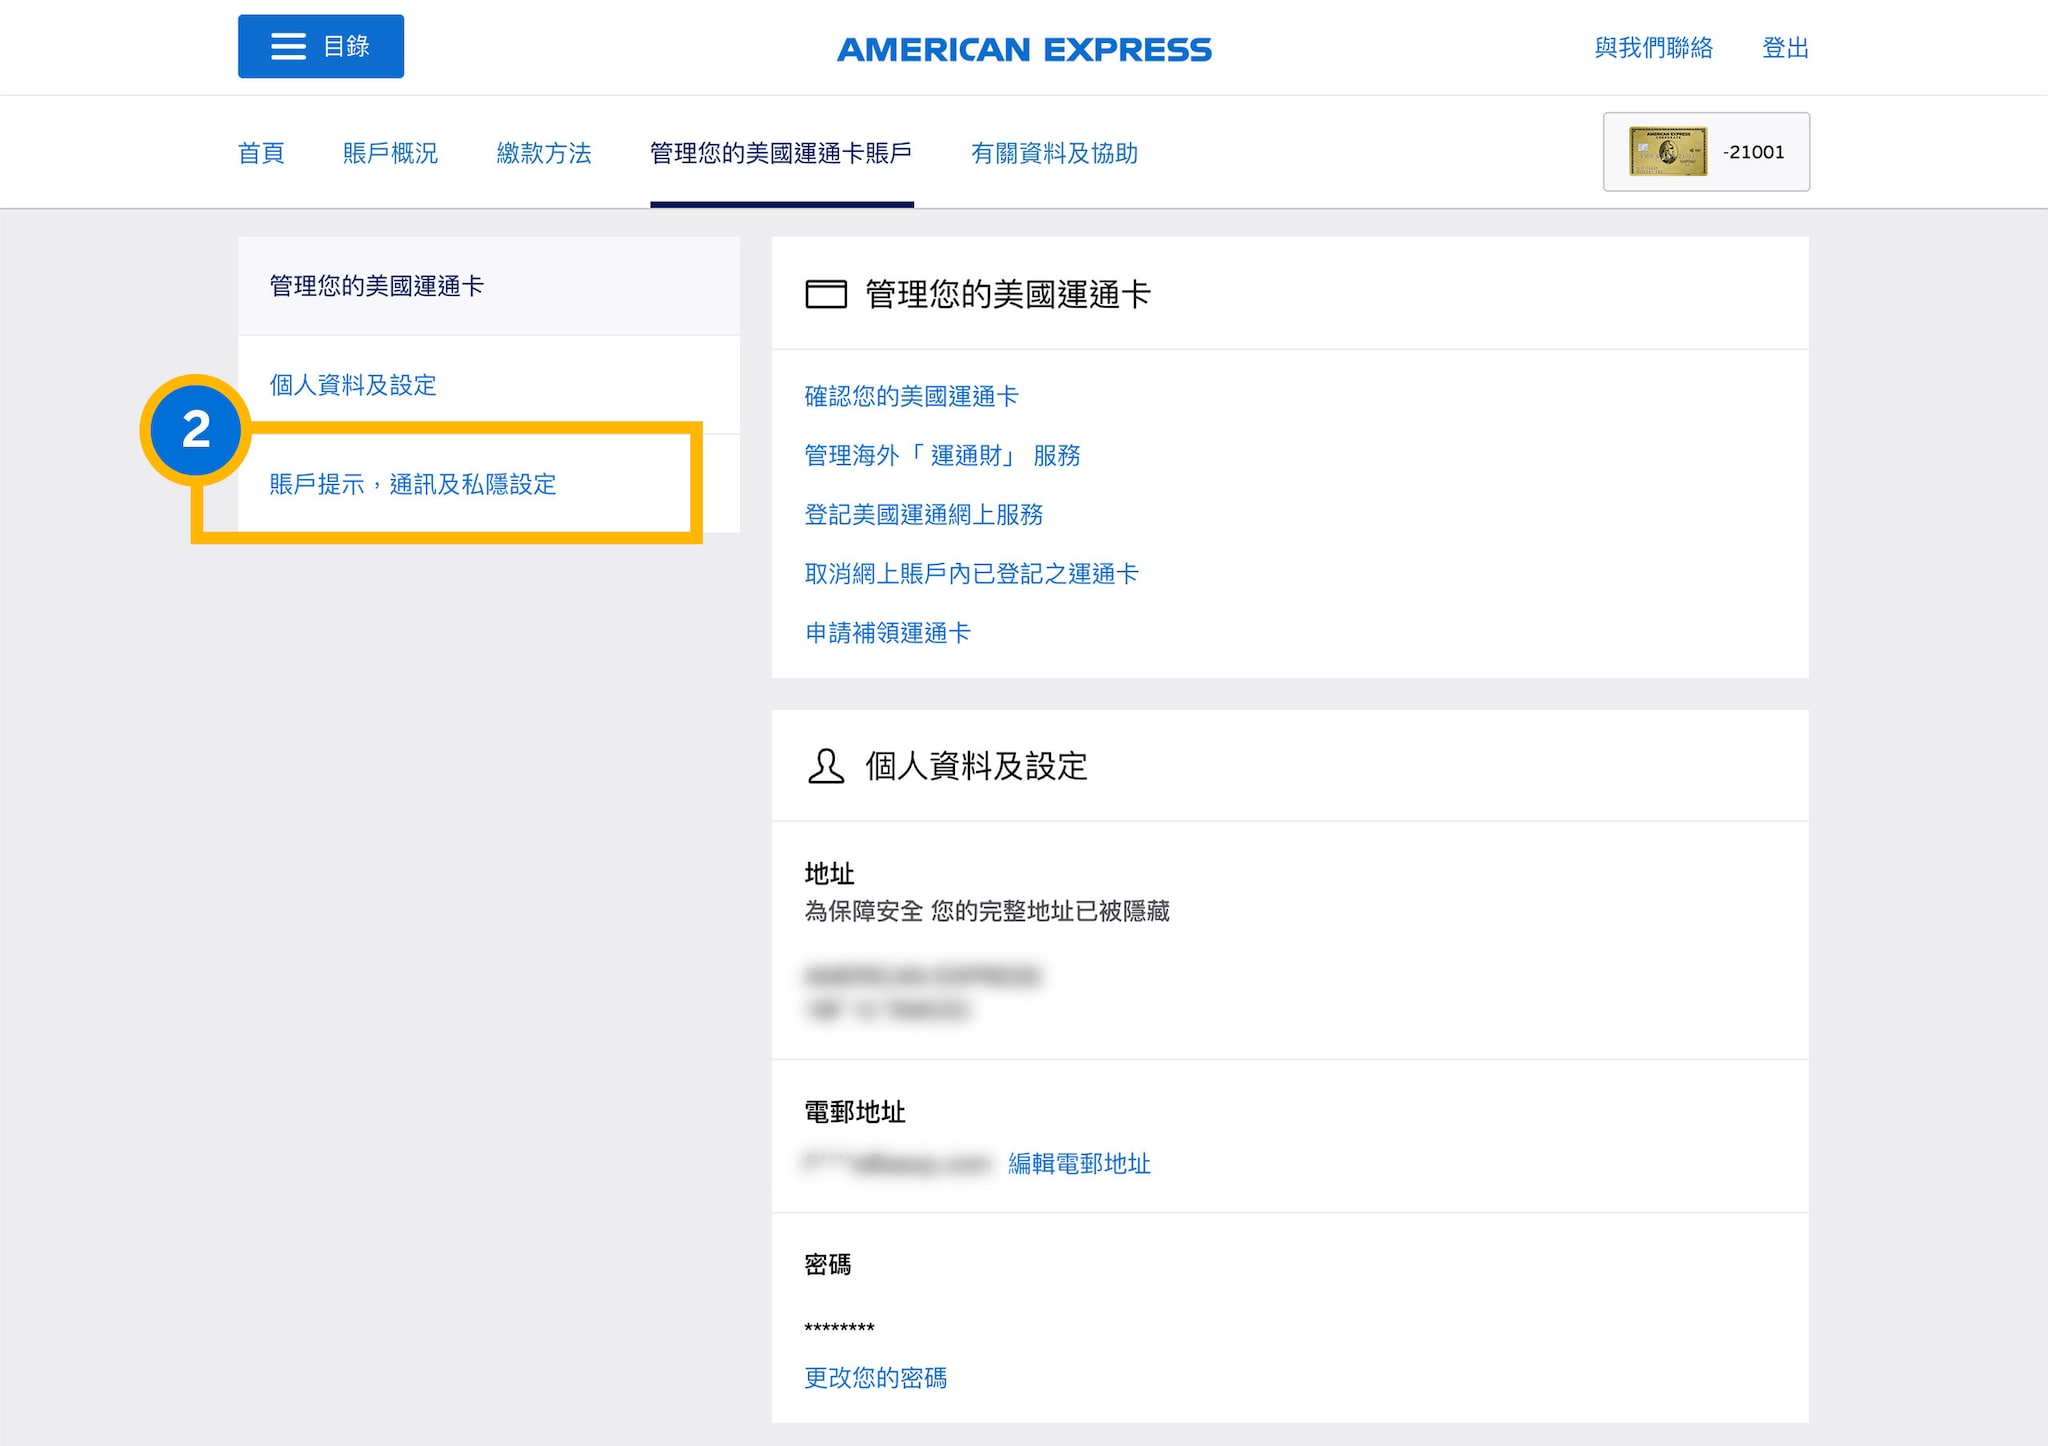The image size is (2048, 1446).
Task: Select 個人資料及設定 in the sidebar
Action: pos(353,385)
